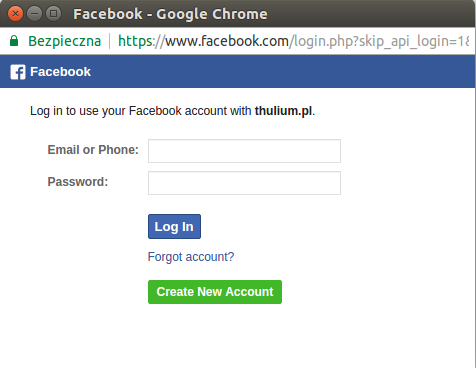Image resolution: width=476 pixels, height=368 pixels.
Task: Focus the Email or Phone input field
Action: pyautogui.click(x=244, y=151)
